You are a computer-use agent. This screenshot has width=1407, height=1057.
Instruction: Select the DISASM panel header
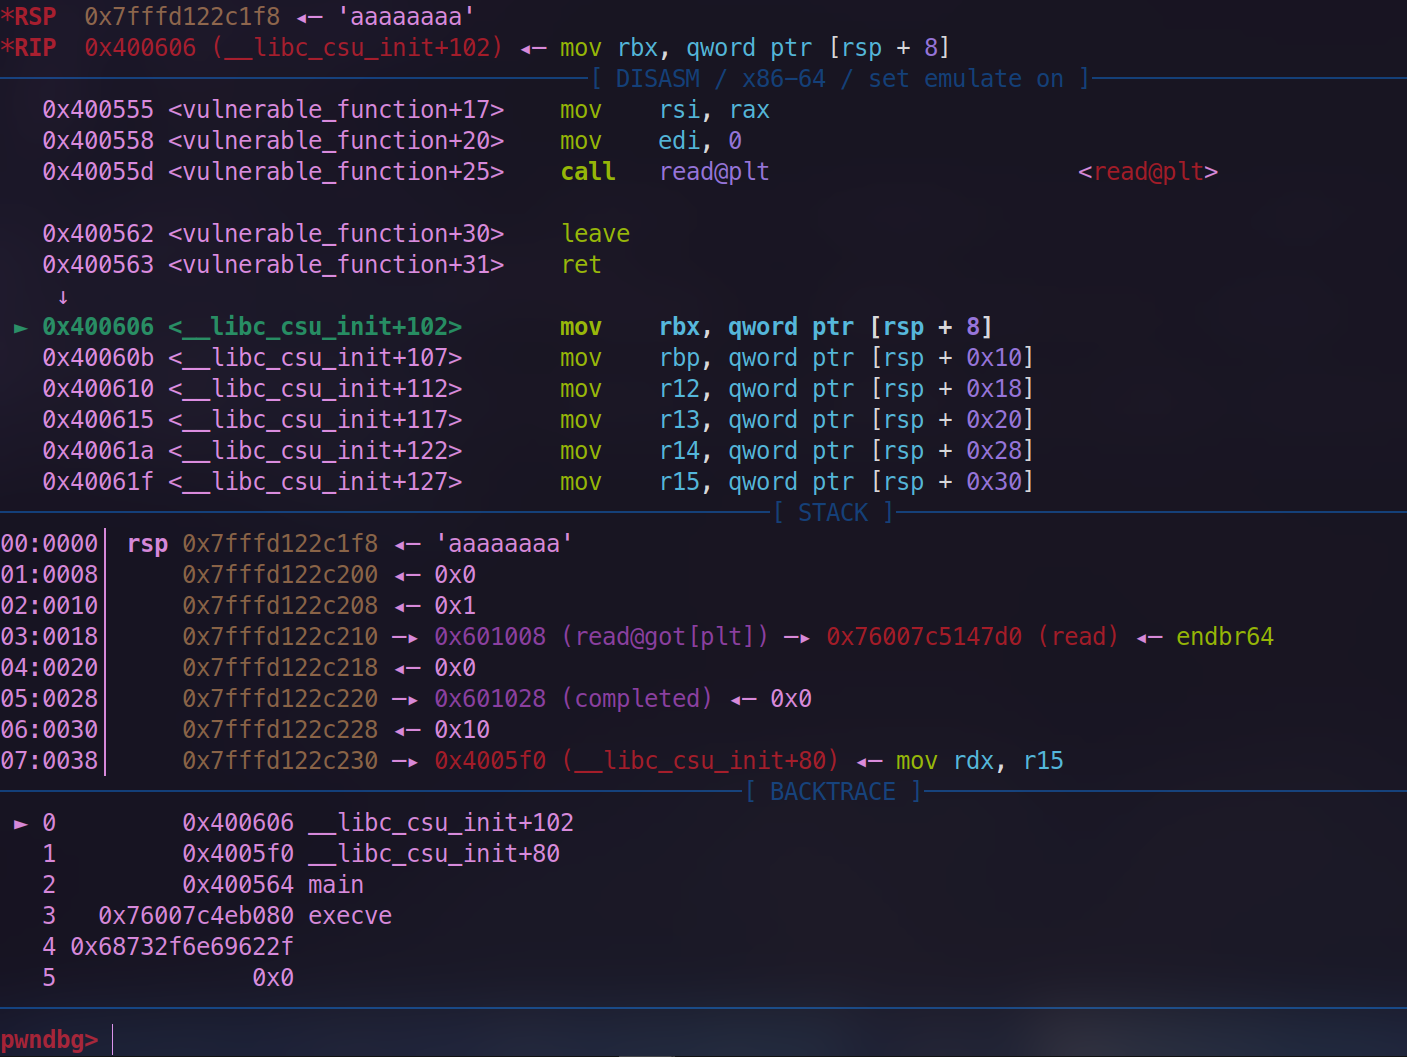(657, 78)
